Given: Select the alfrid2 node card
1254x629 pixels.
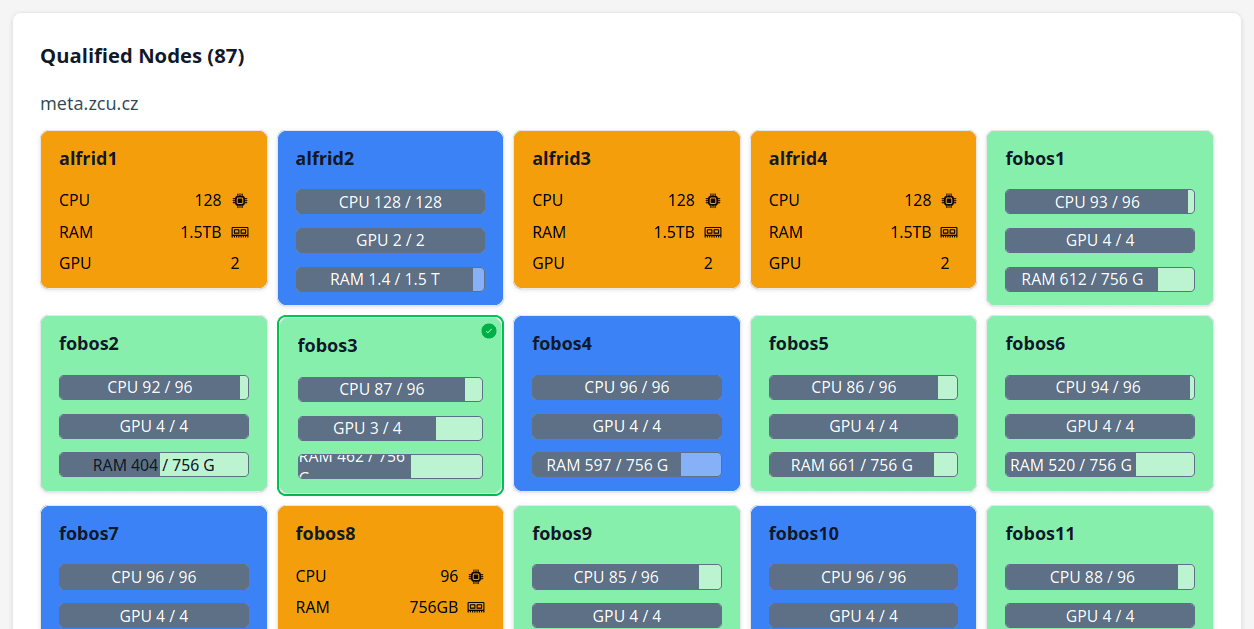Looking at the screenshot, I should point(390,218).
